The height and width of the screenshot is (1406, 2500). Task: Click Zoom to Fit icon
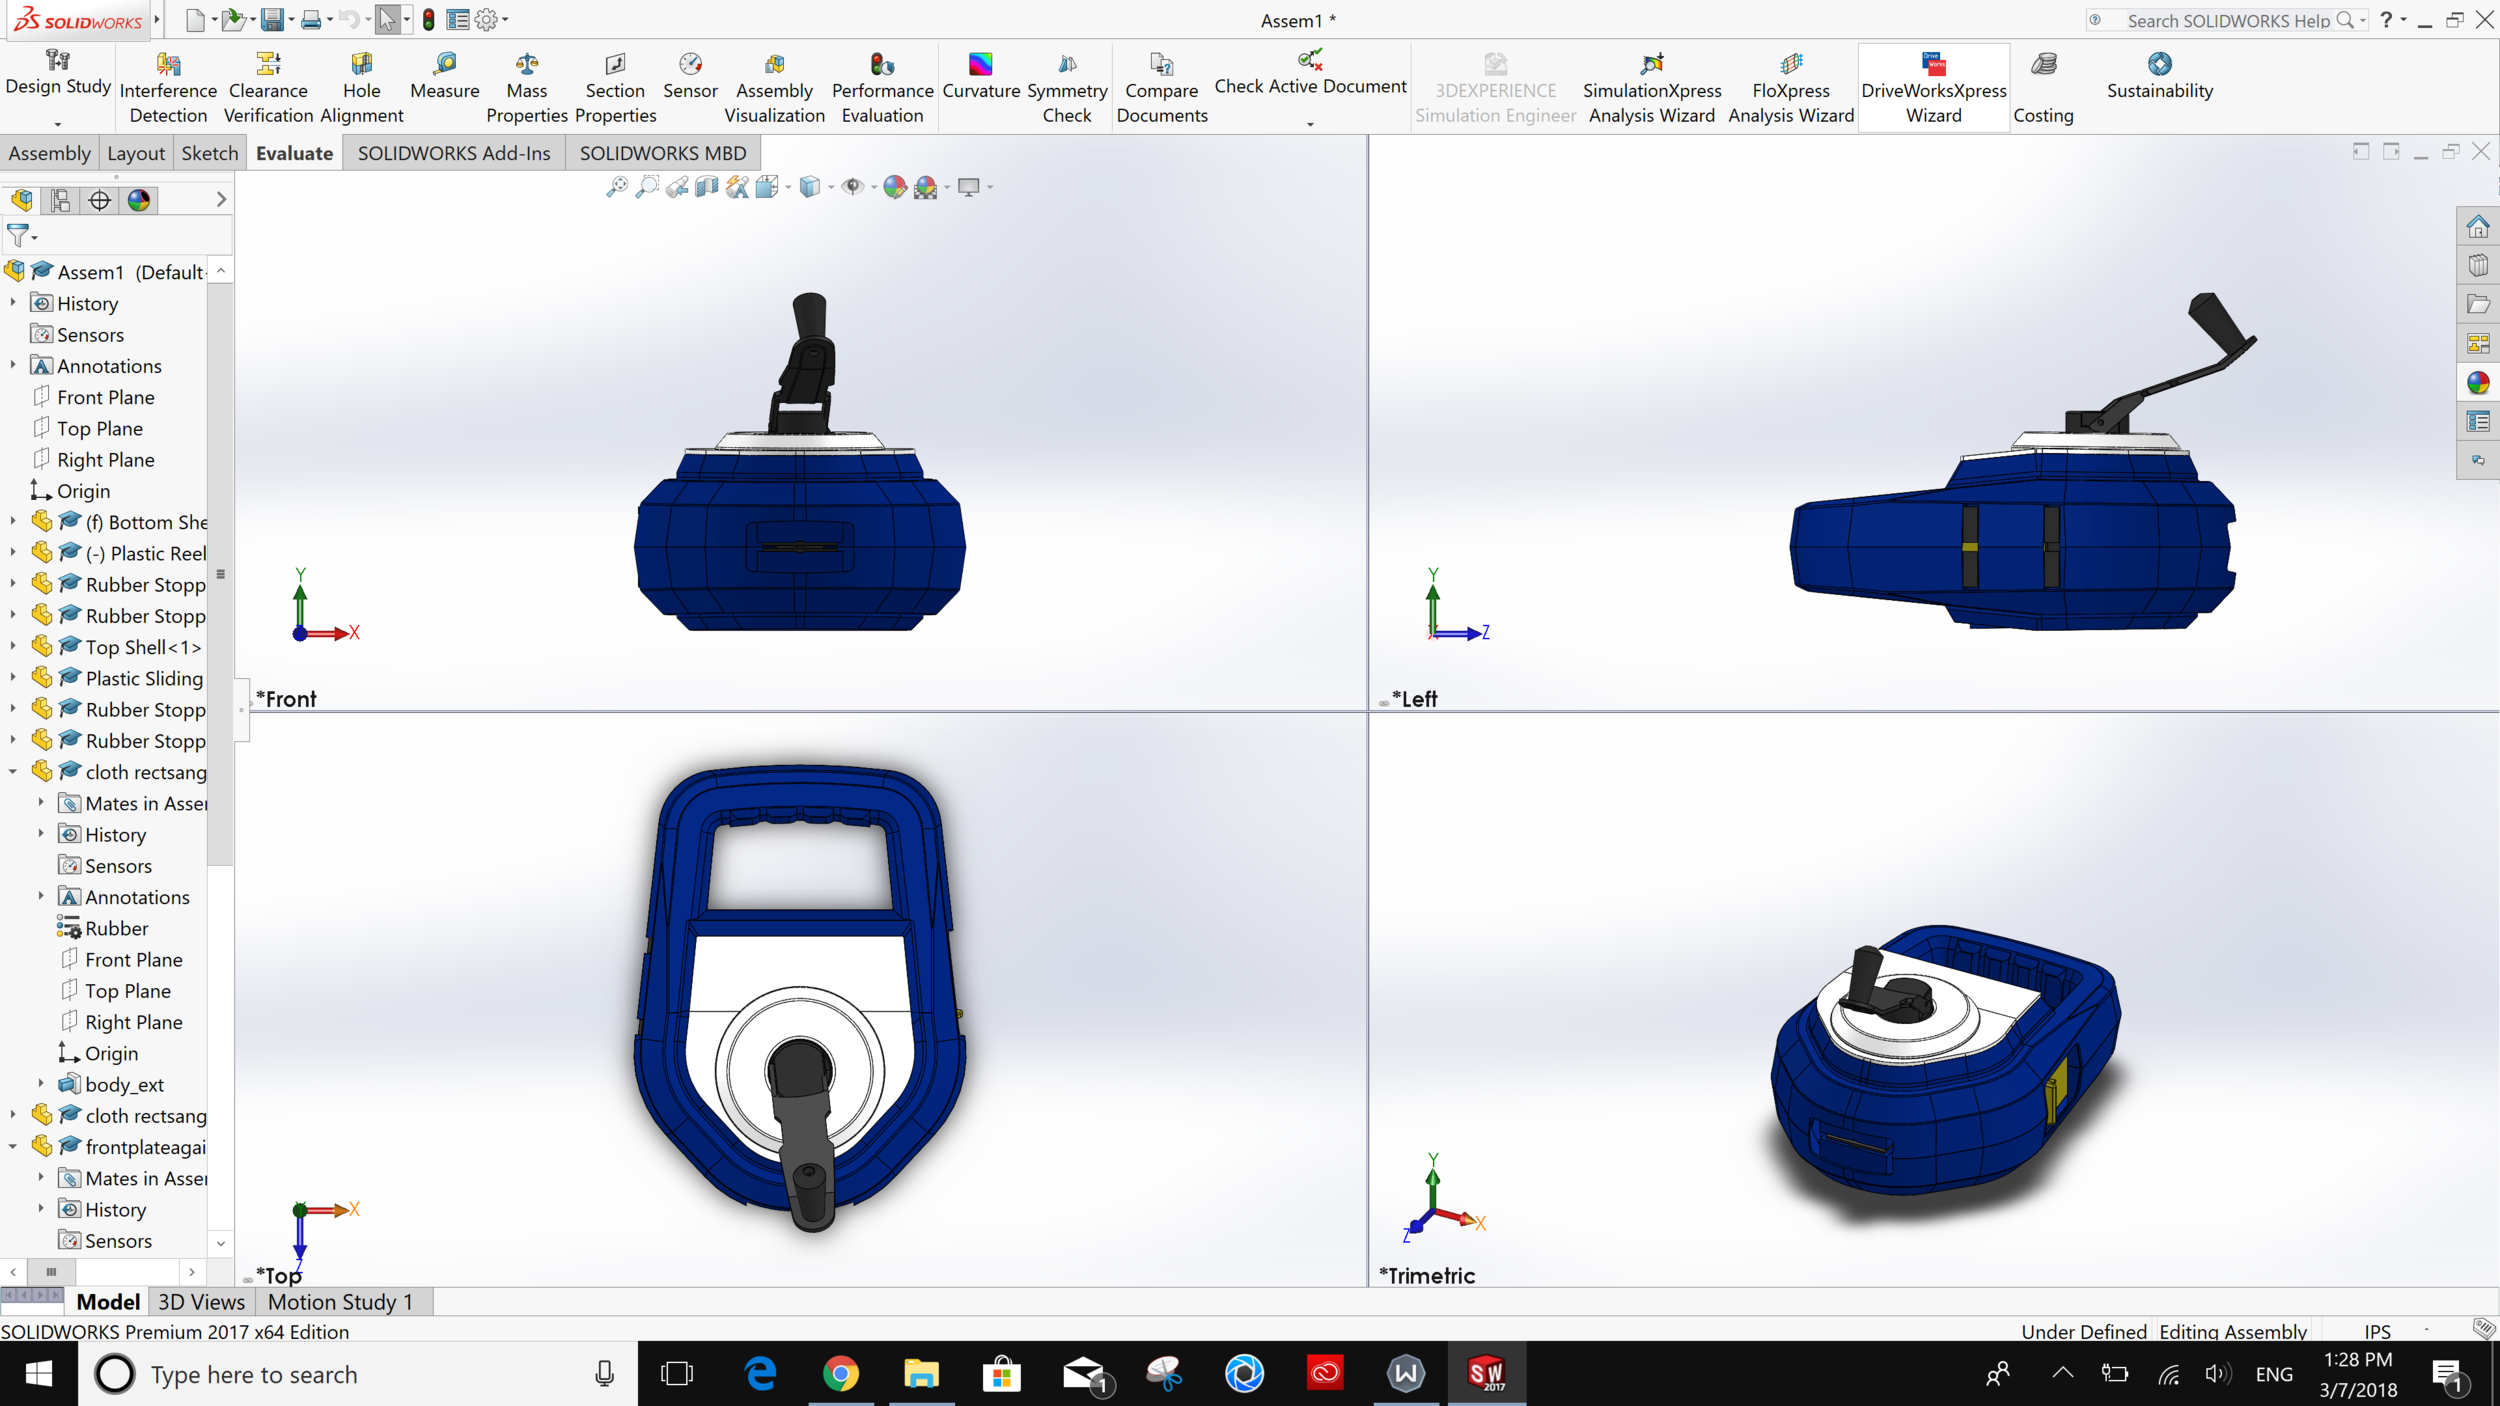(x=617, y=187)
